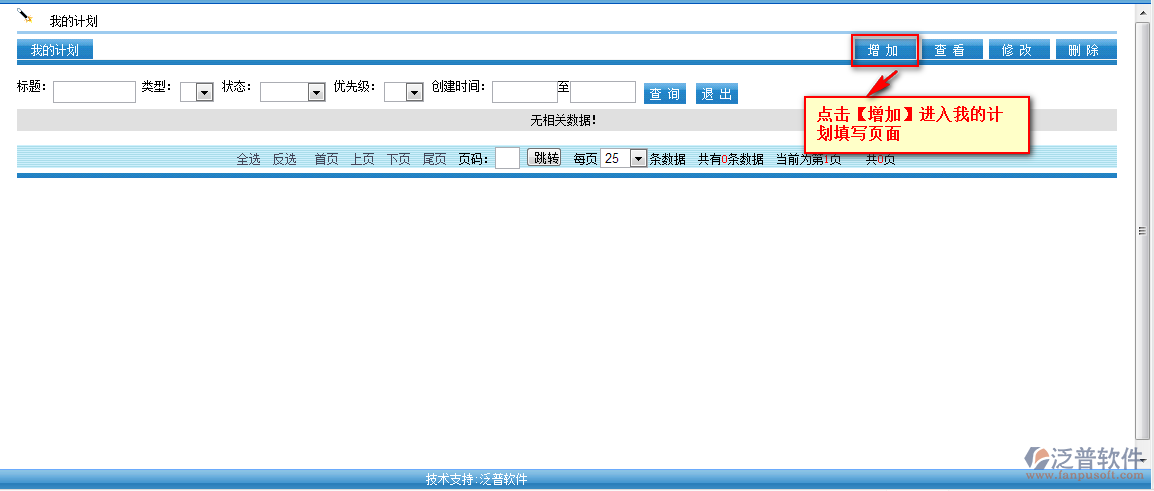Click the 跳转 jump button

544,158
